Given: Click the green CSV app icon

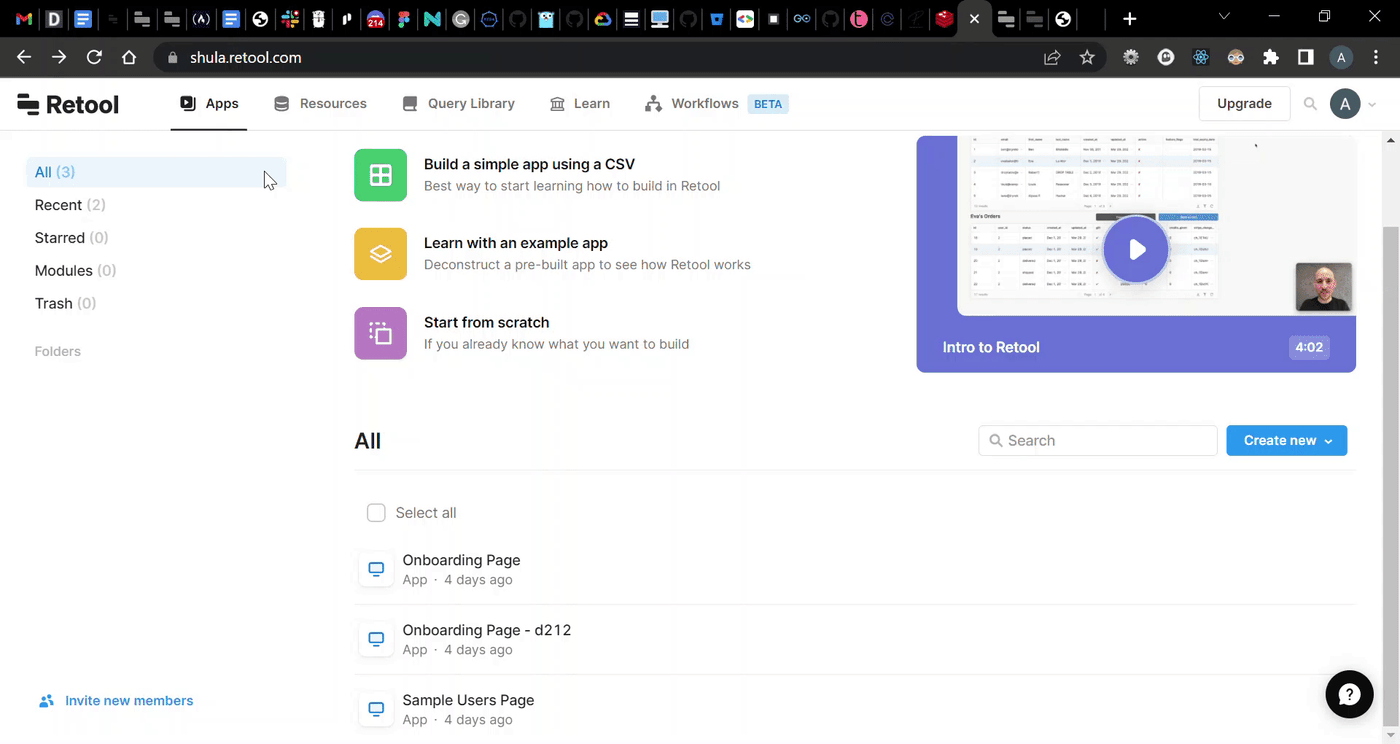Looking at the screenshot, I should coord(380,175).
